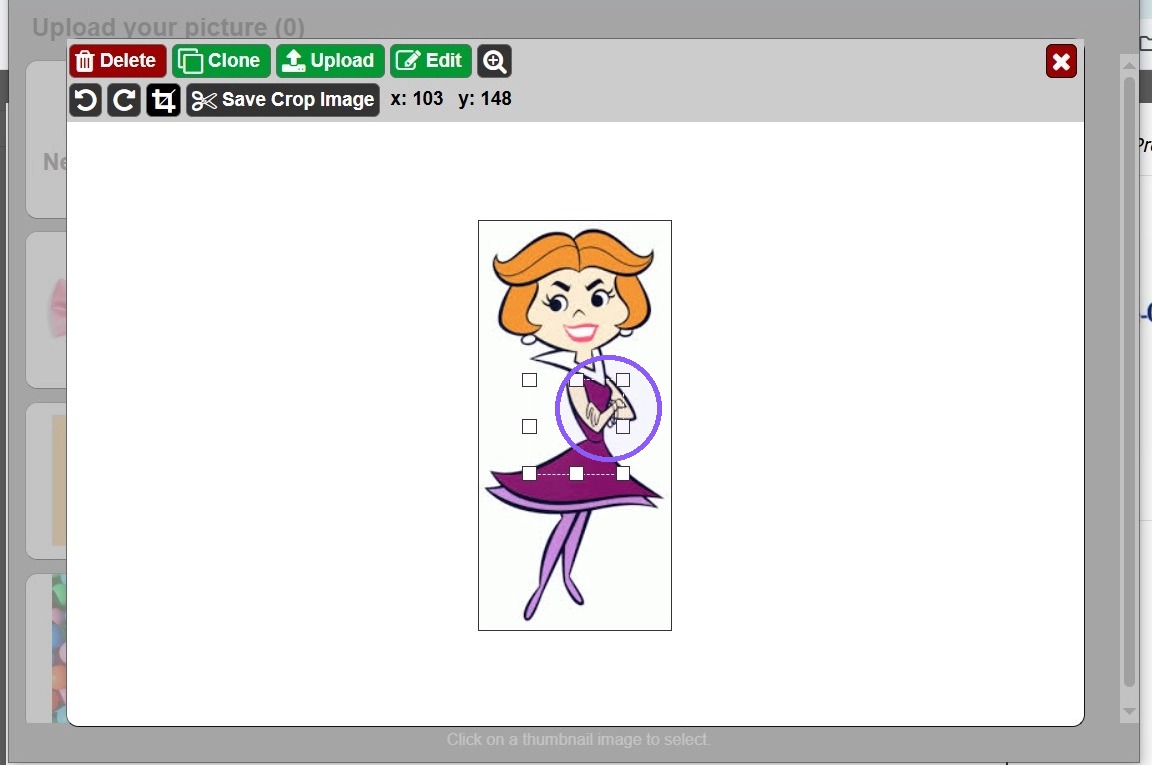The height and width of the screenshot is (765, 1152).
Task: Close the picture editor dialog
Action: (x=1061, y=61)
